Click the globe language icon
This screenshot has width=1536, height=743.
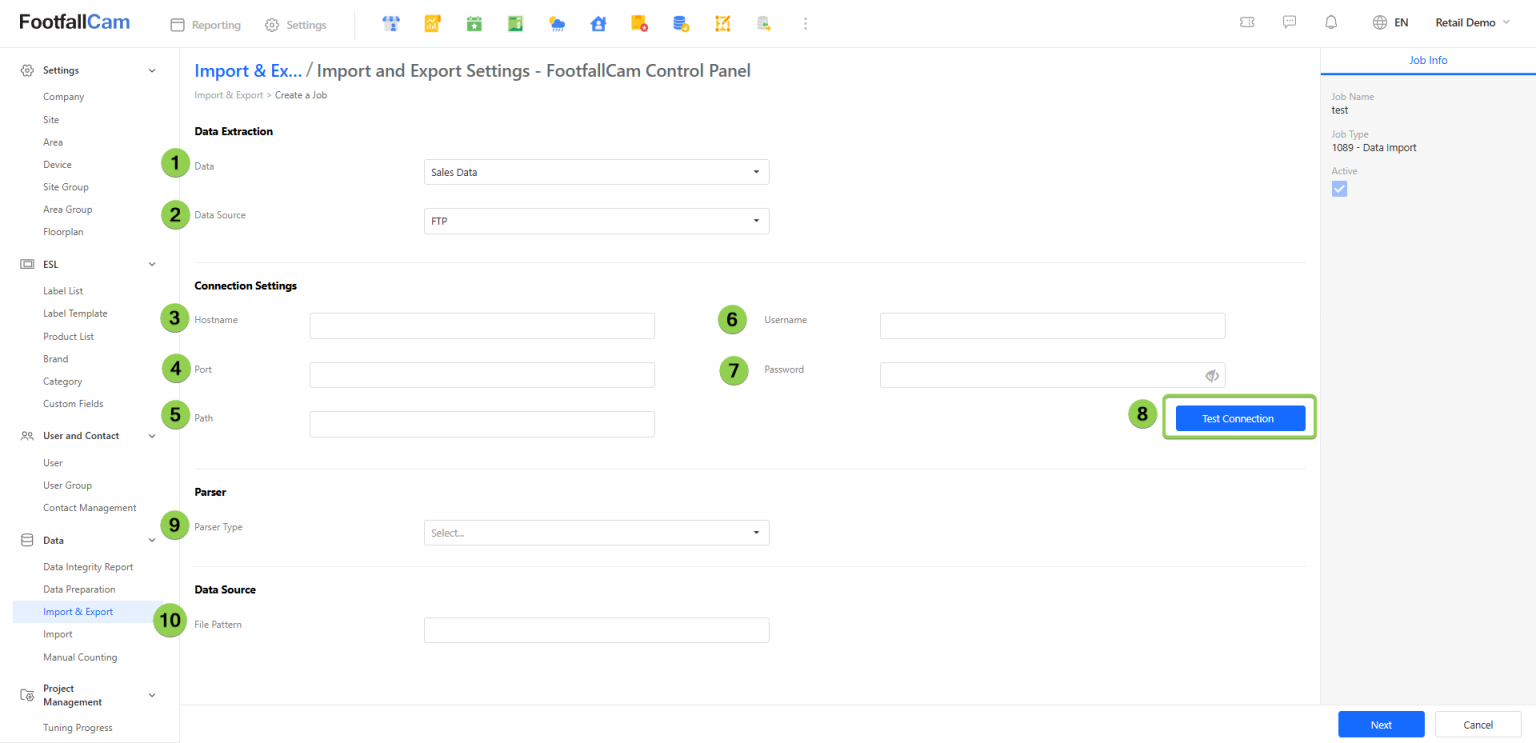(1380, 23)
